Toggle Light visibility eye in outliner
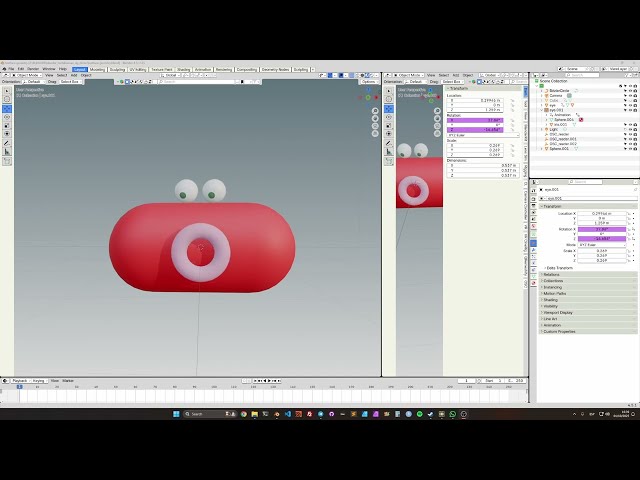Screen dimensions: 640x480 [630, 129]
